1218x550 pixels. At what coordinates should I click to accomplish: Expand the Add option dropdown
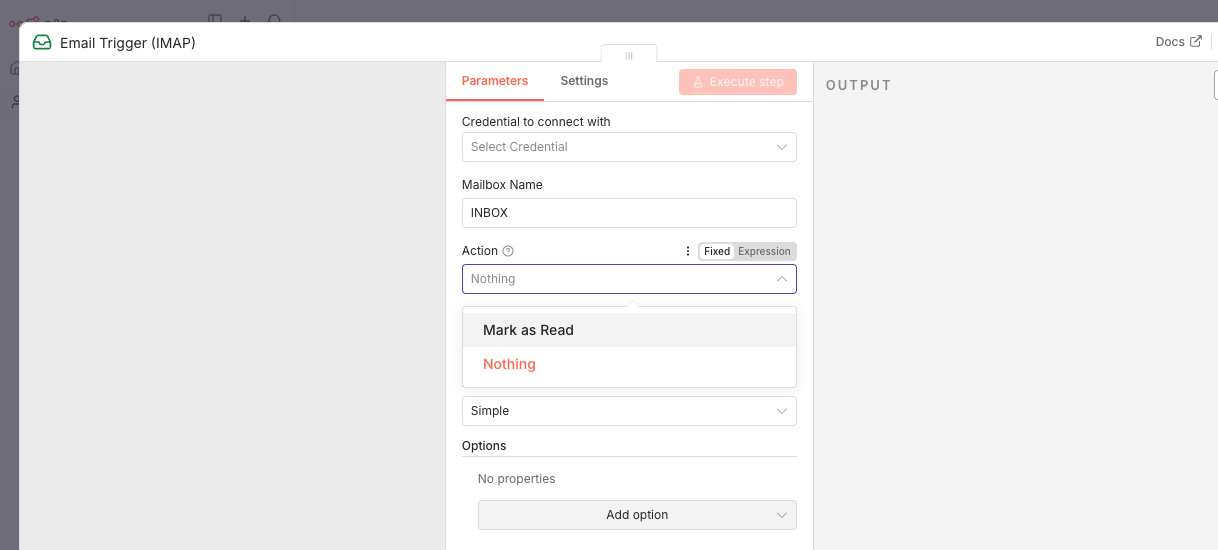637,515
